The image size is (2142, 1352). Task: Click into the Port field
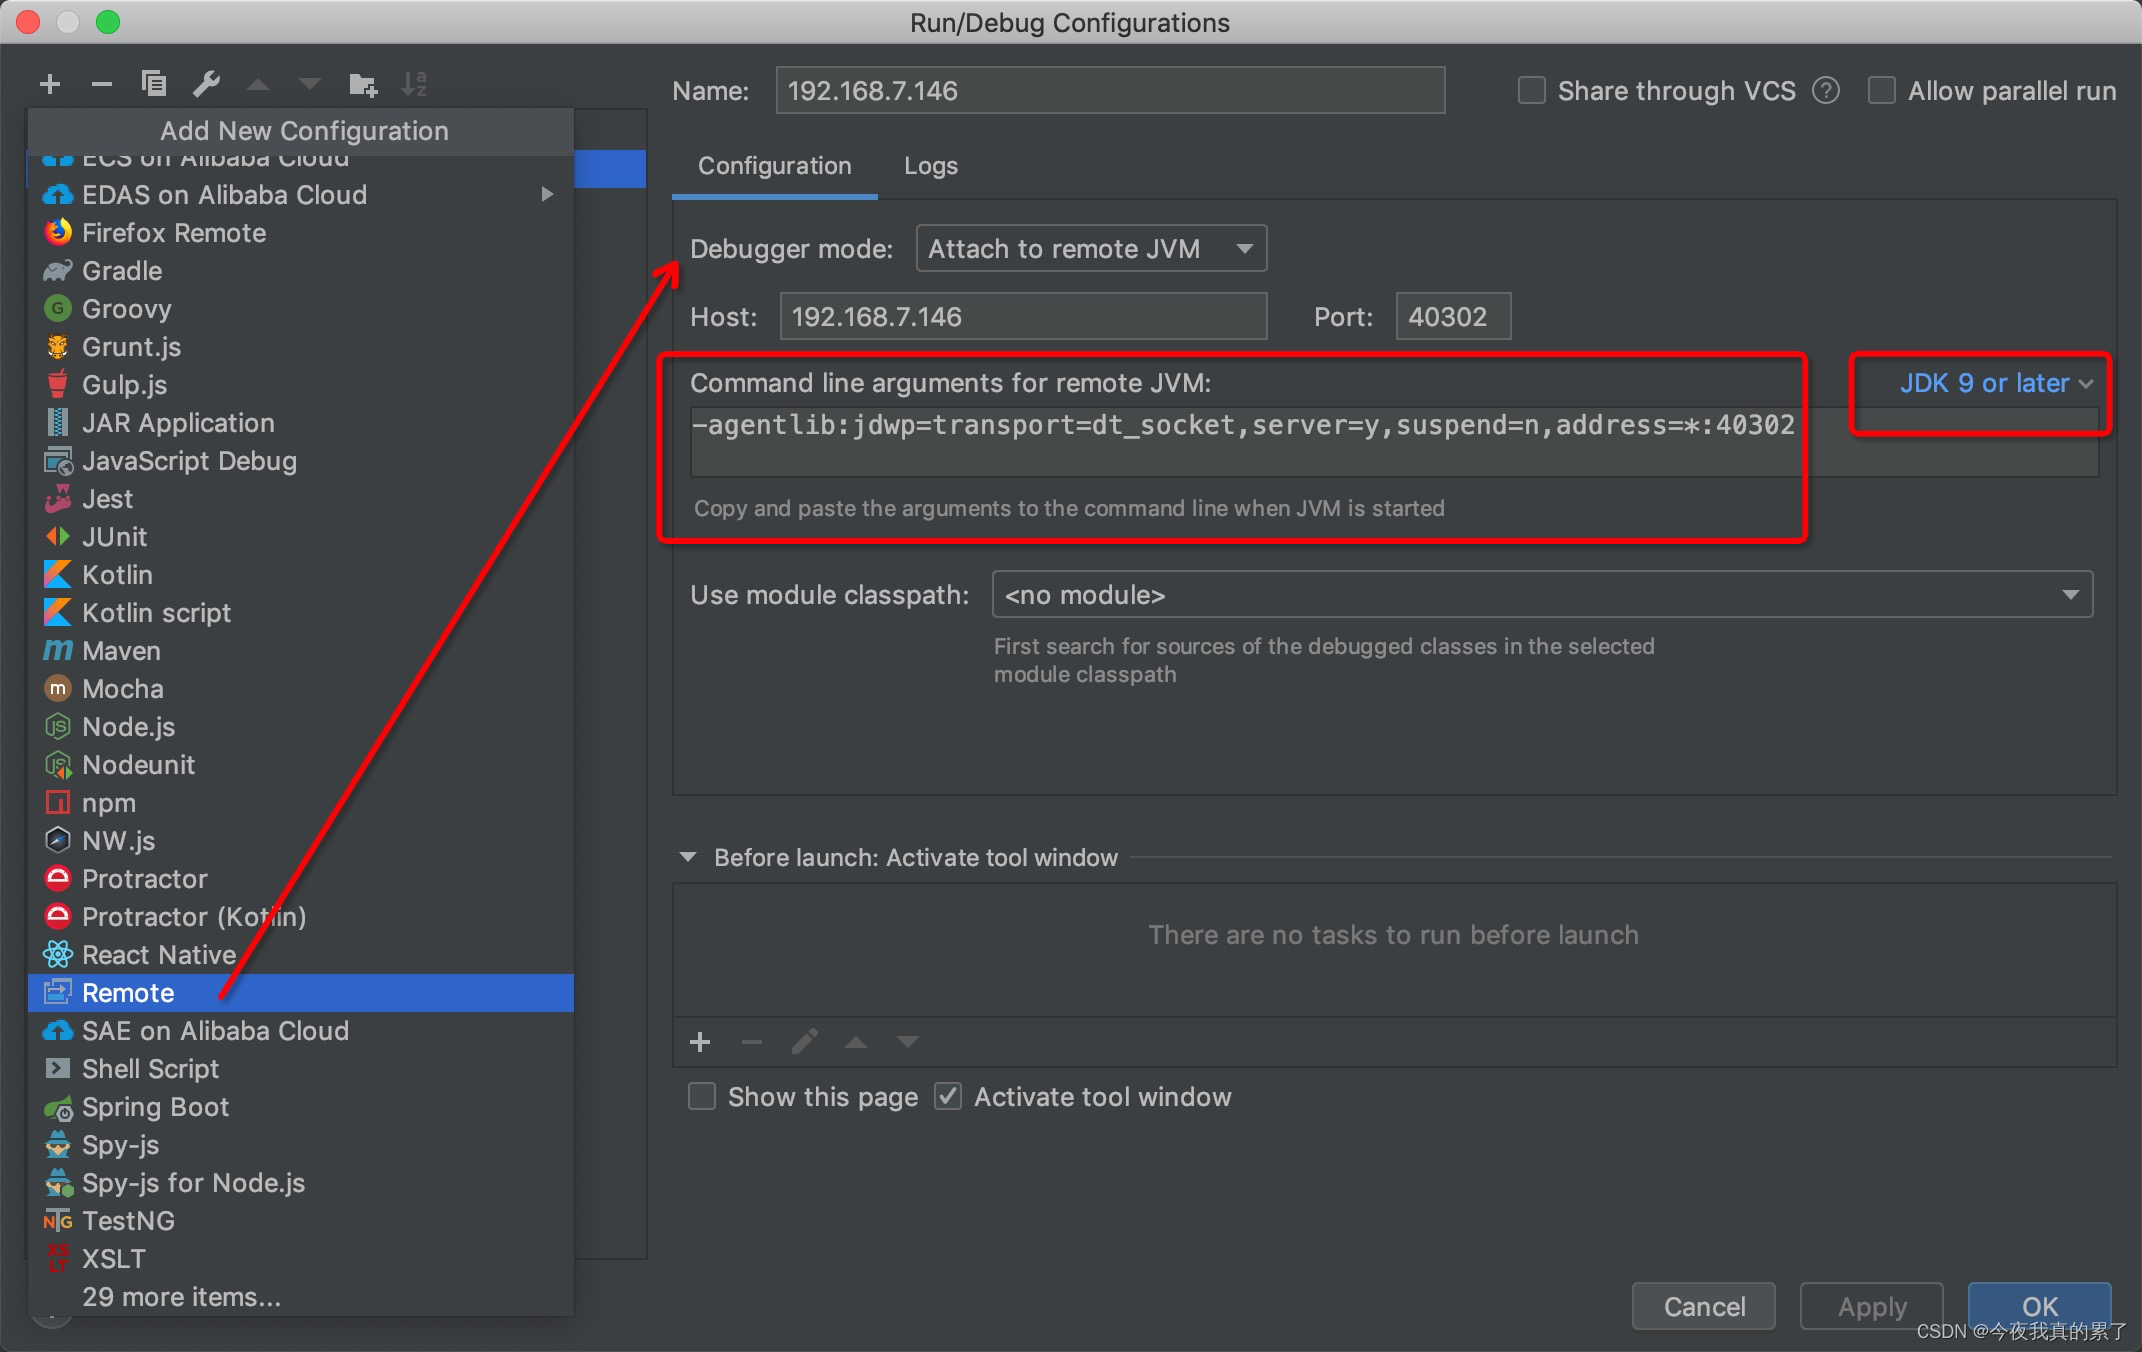point(1452,317)
